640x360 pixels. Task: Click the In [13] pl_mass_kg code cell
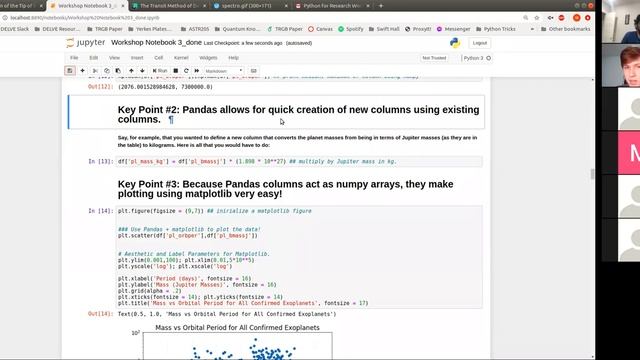point(299,162)
